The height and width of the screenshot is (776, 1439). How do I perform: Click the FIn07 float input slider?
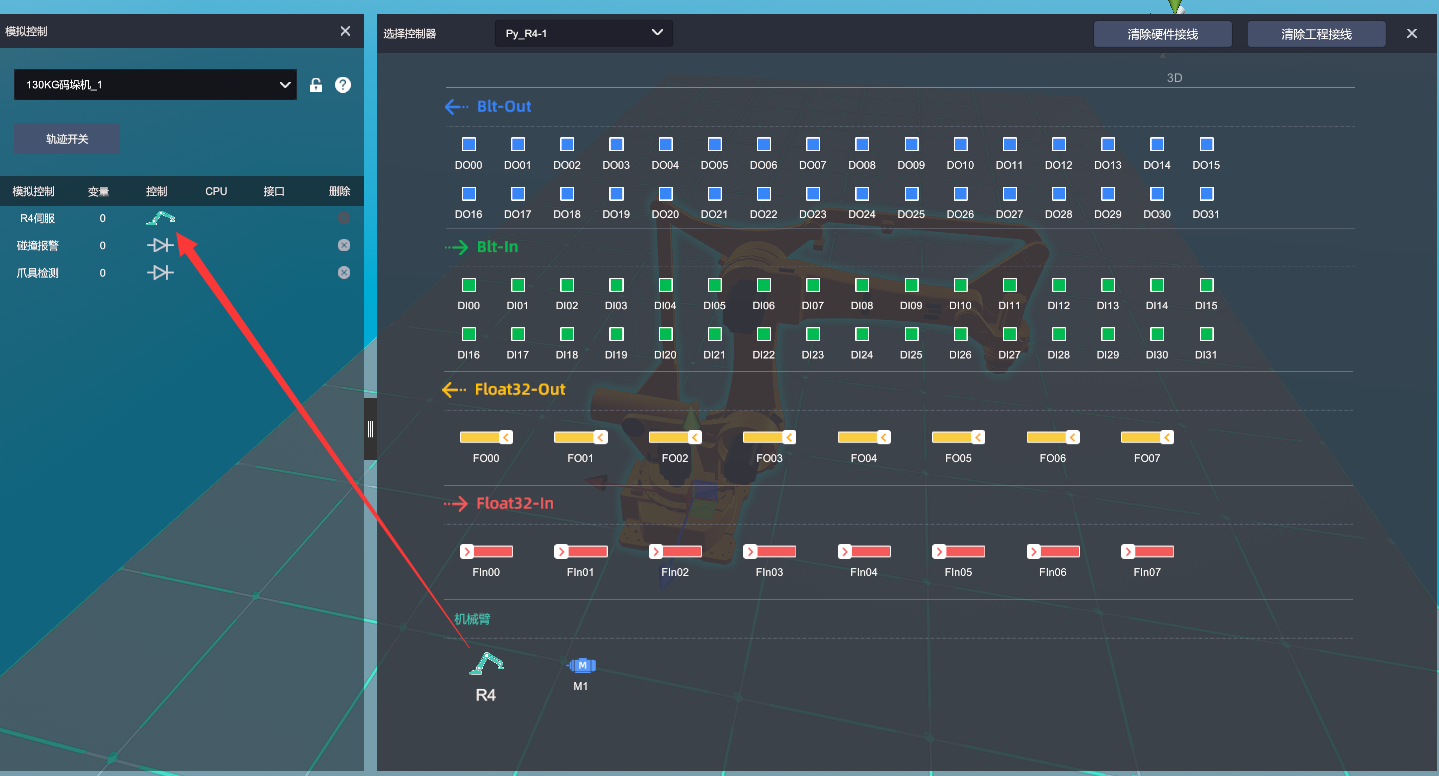[x=1147, y=551]
